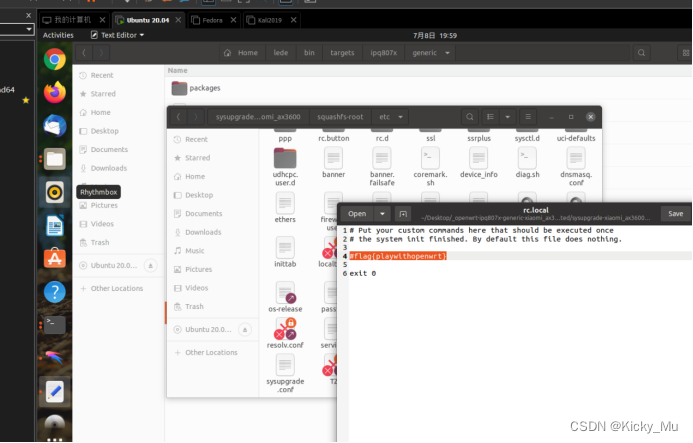Click the Open button in Text Editor
The height and width of the screenshot is (443, 693).
pyautogui.click(x=357, y=214)
